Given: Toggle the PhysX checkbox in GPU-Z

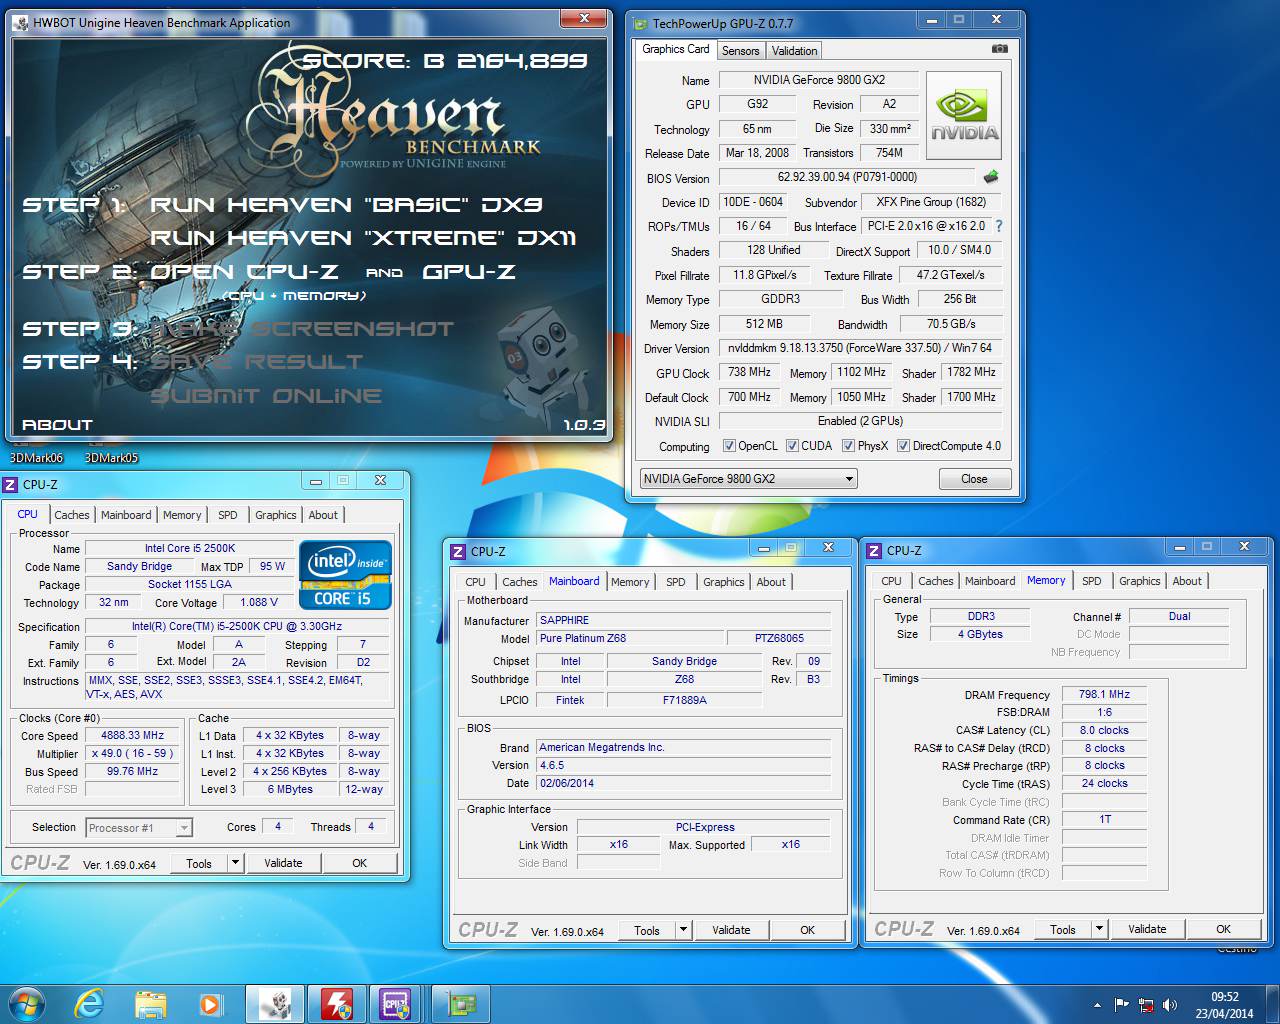Looking at the screenshot, I should pos(848,446).
